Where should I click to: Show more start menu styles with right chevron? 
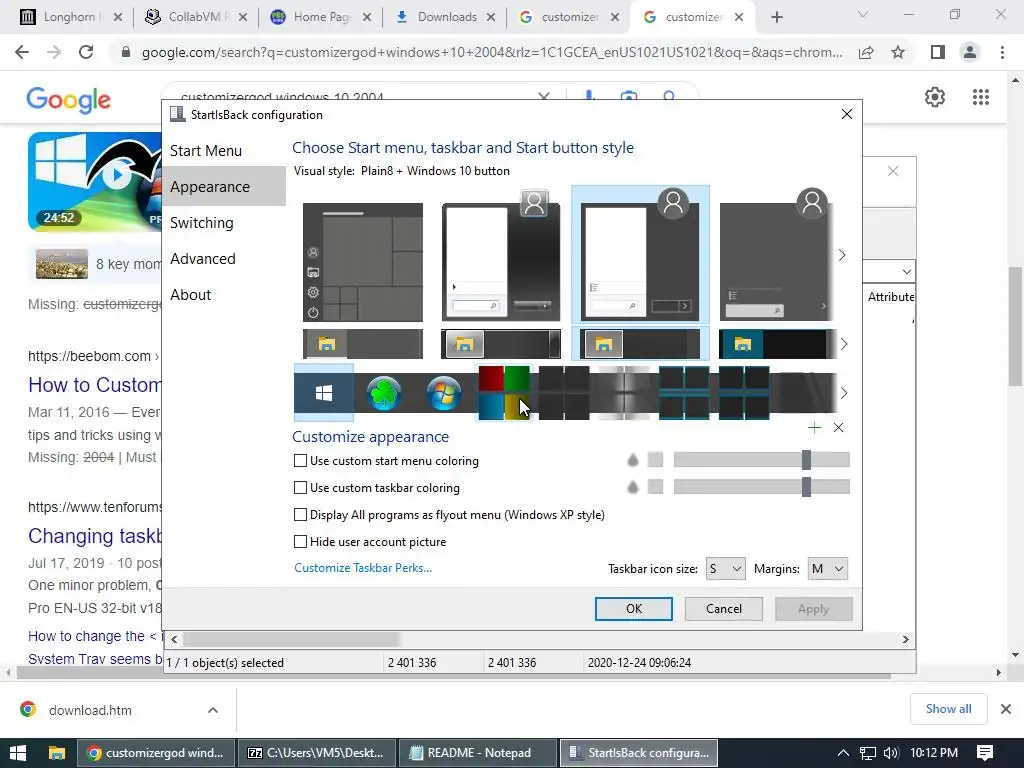(x=842, y=255)
